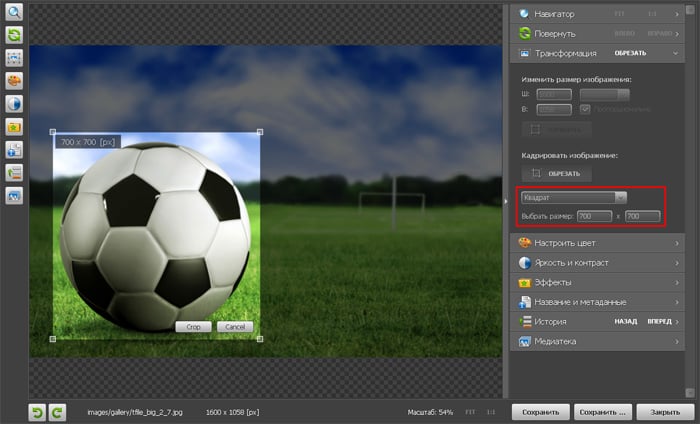Select the magnifier zoom tool in left toolbar
700x424 pixels.
point(15,14)
